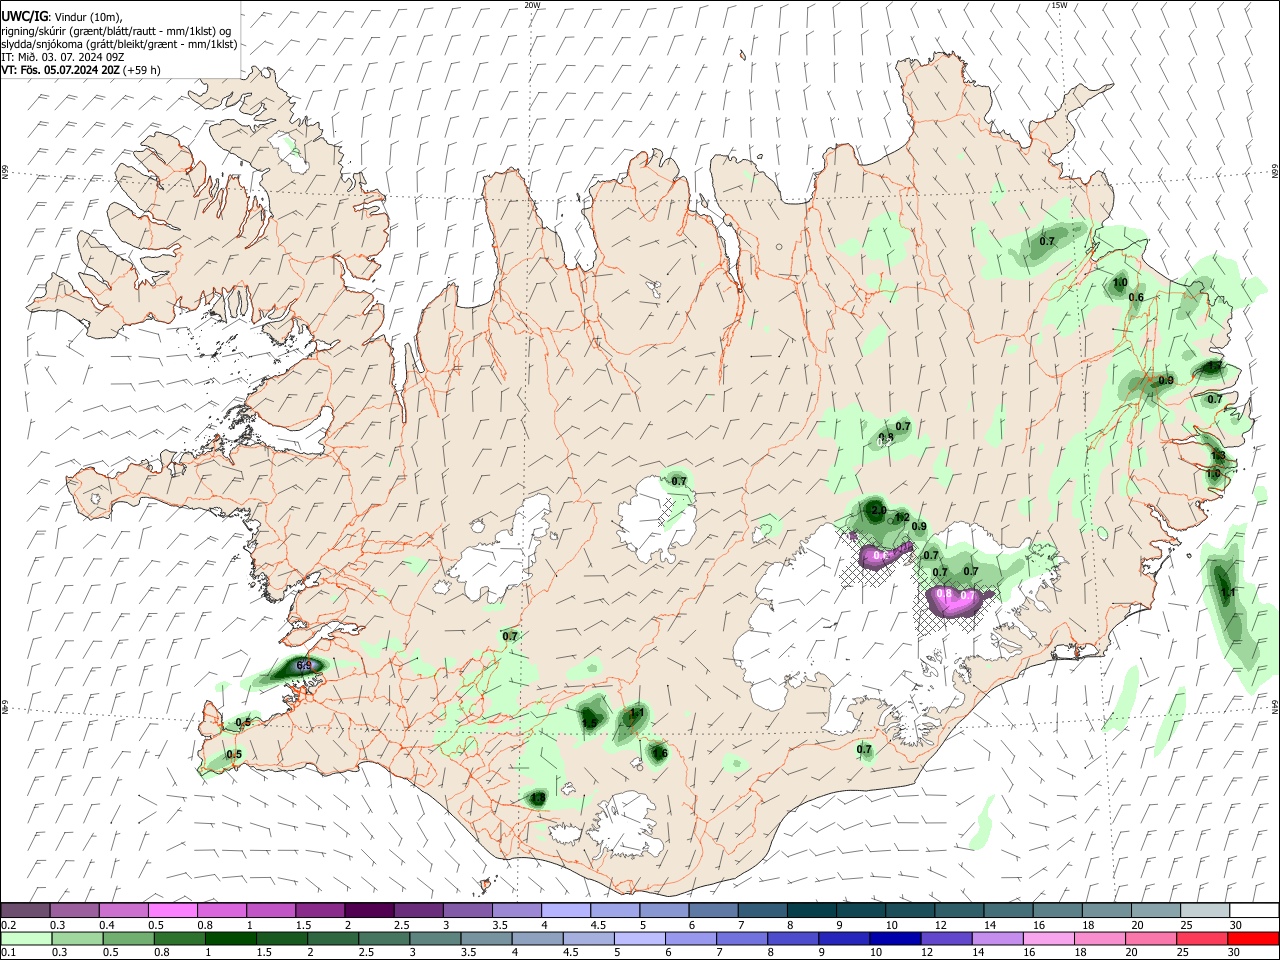Image resolution: width=1280 pixels, height=960 pixels.
Task: Click the 20W longitude label
Action: tap(532, 5)
